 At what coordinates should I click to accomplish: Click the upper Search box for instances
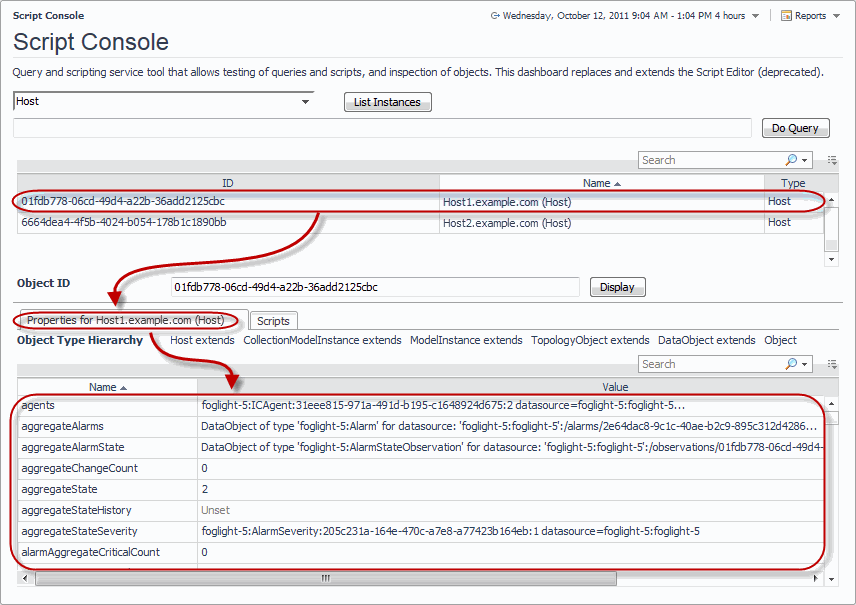(x=710, y=160)
